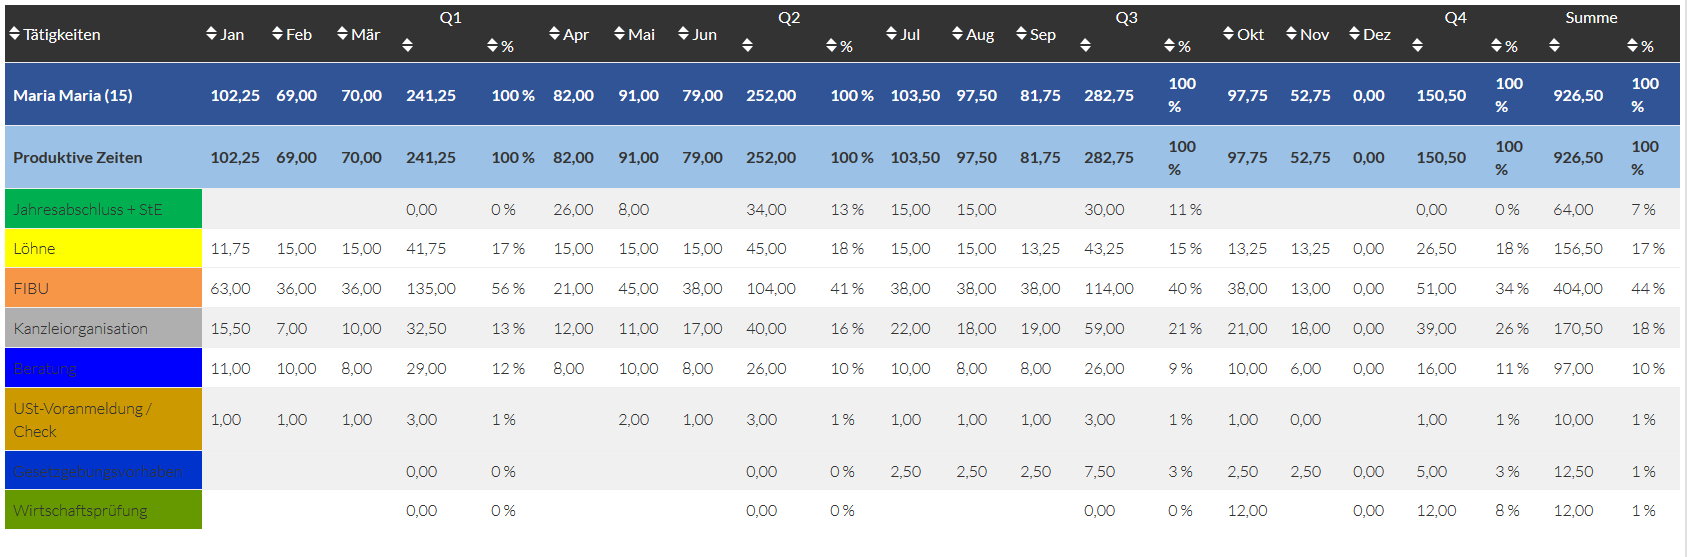Sort by Q1 percent column
The height and width of the screenshot is (557, 1687).
500,46
